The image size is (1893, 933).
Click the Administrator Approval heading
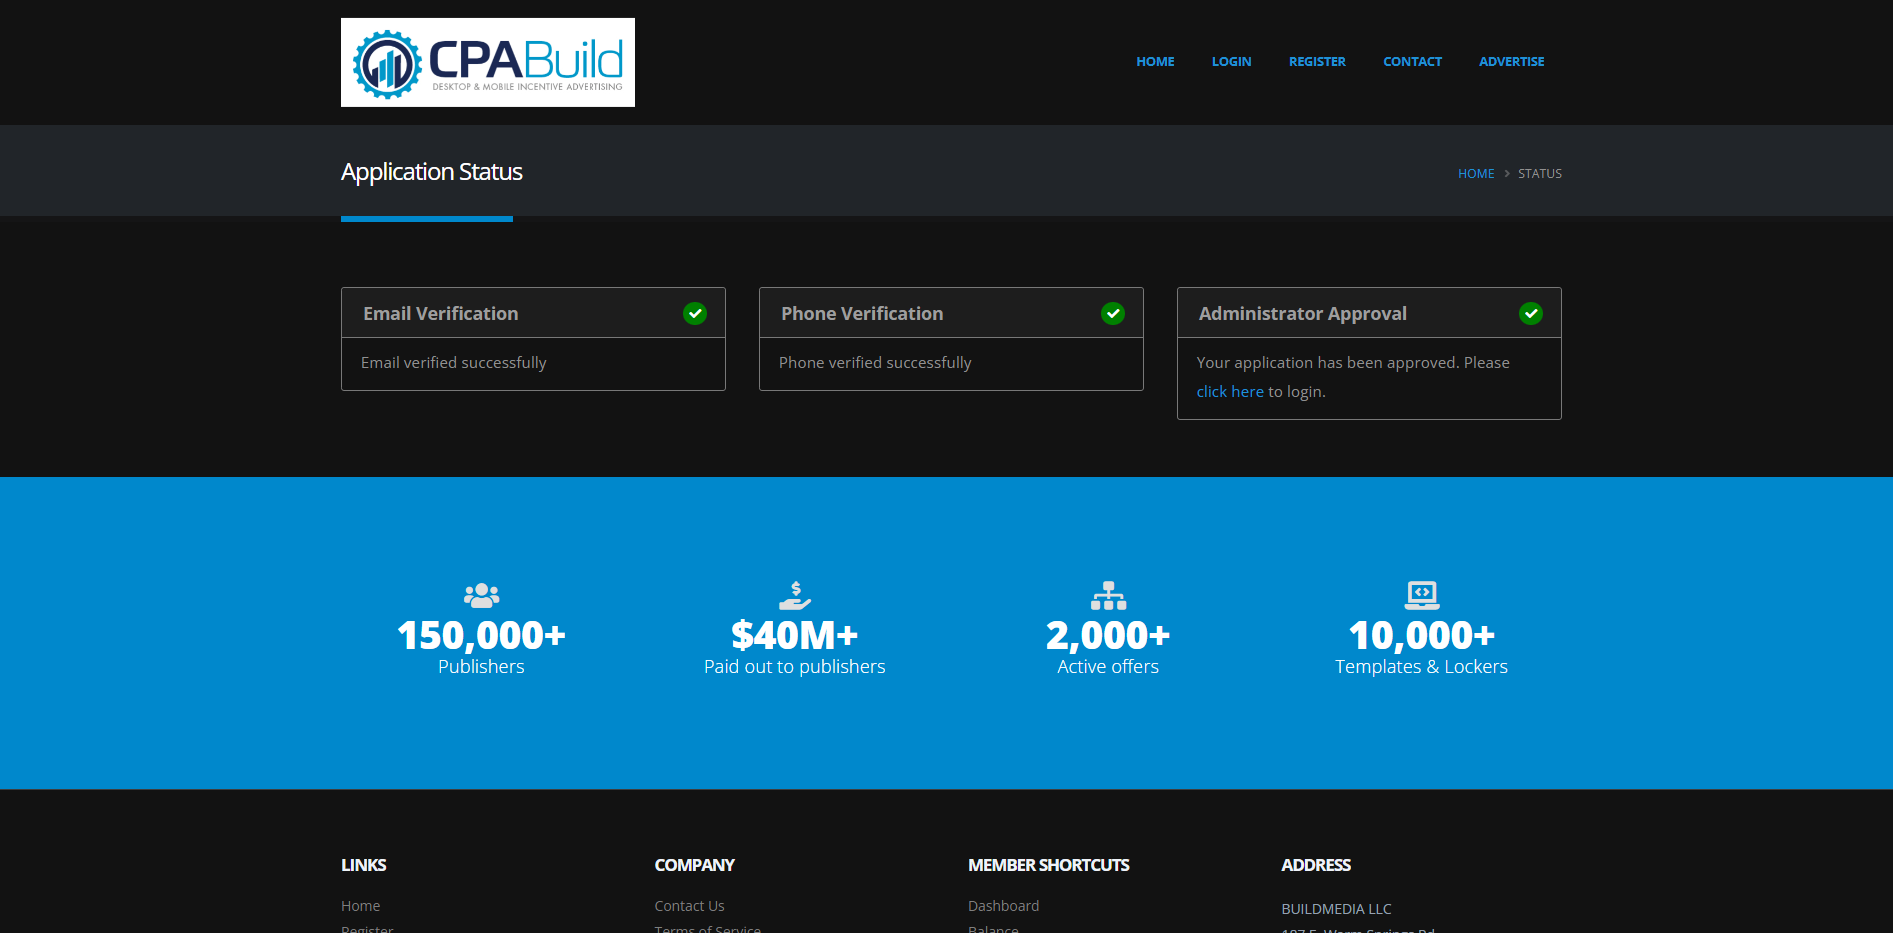(1303, 314)
